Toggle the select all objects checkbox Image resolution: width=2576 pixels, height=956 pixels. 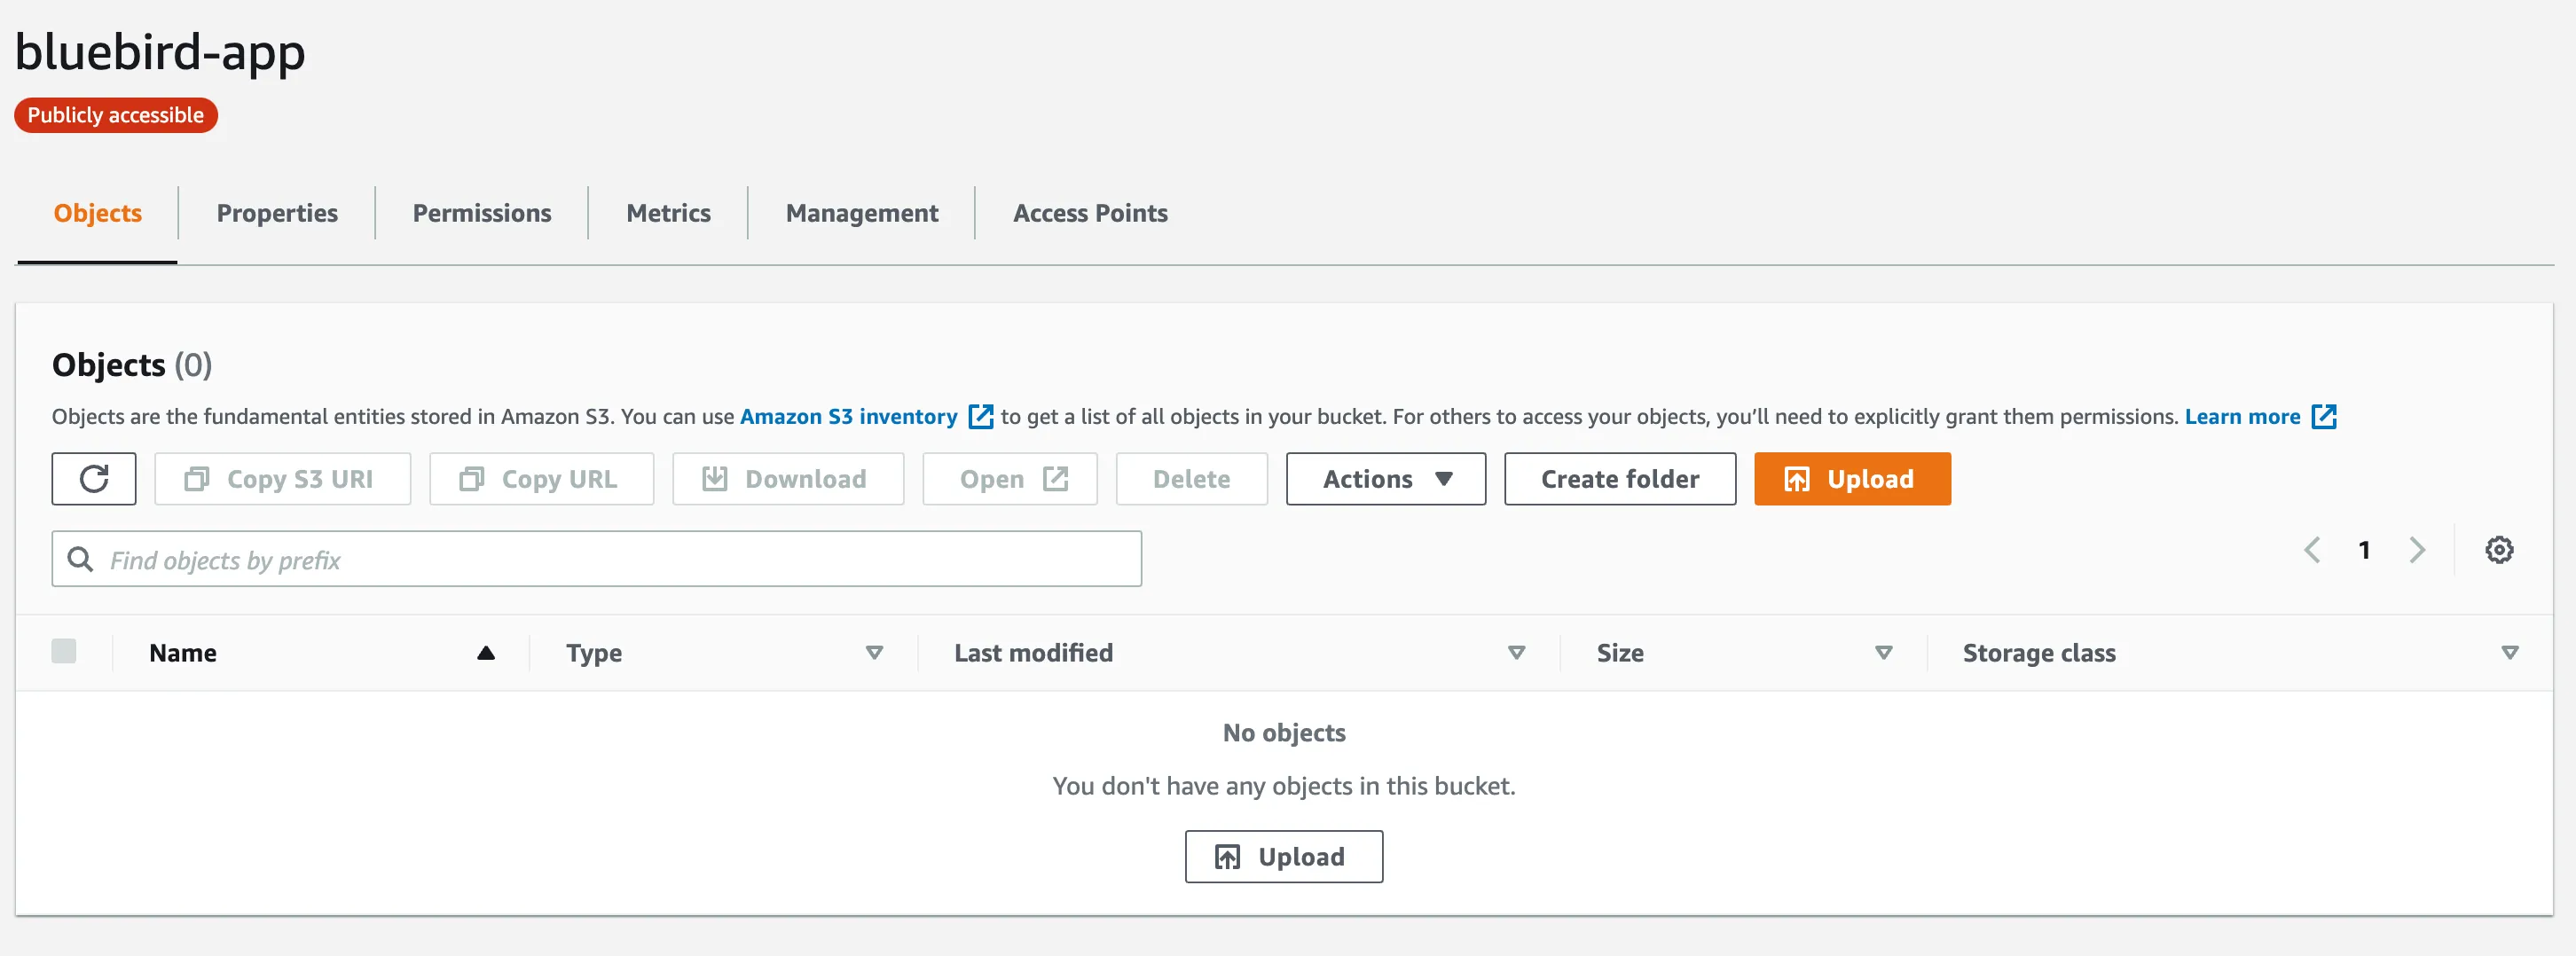click(x=64, y=651)
